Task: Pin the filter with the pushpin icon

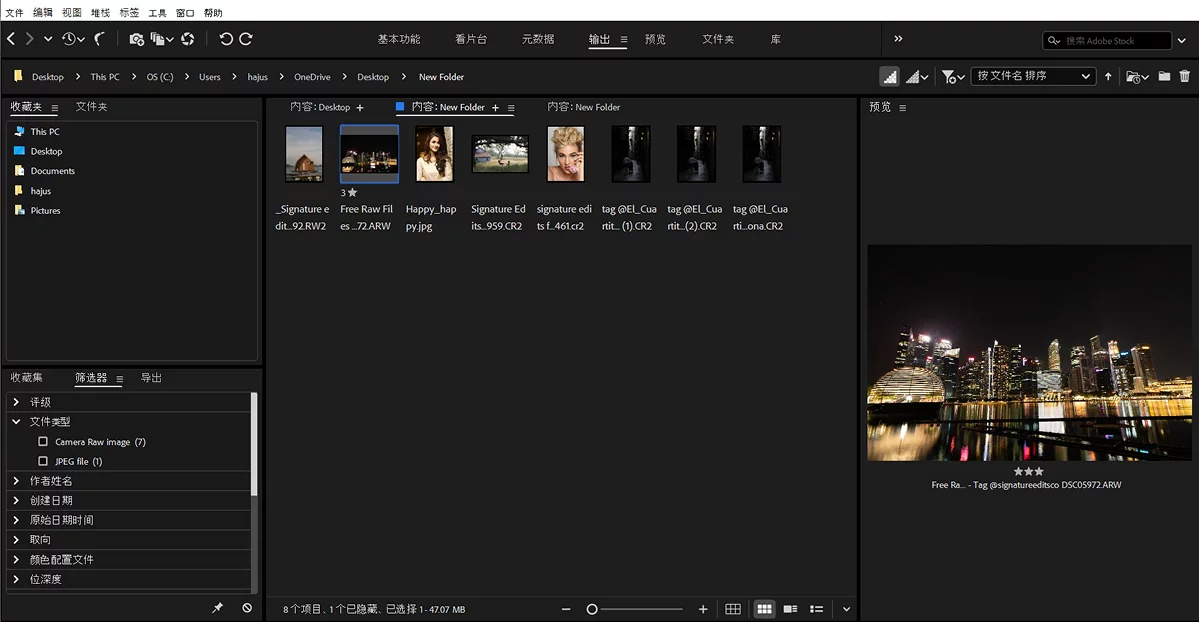Action: pos(217,607)
